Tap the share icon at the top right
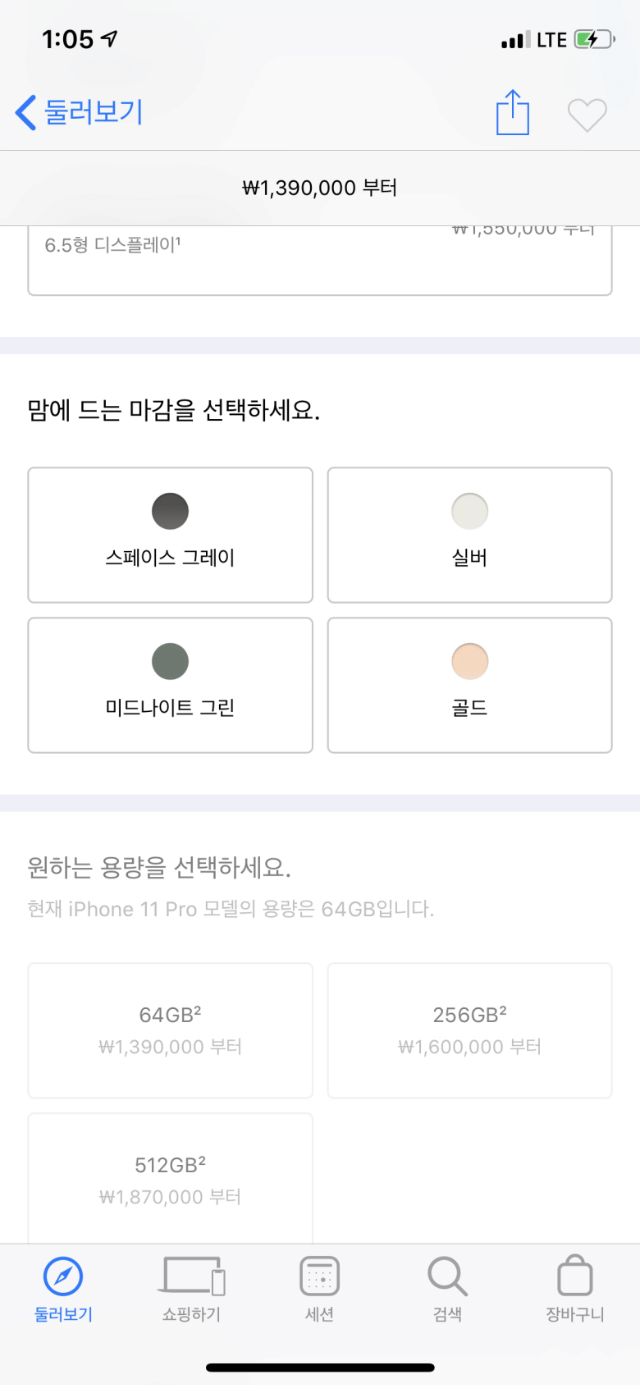The height and width of the screenshot is (1385, 640). 512,113
